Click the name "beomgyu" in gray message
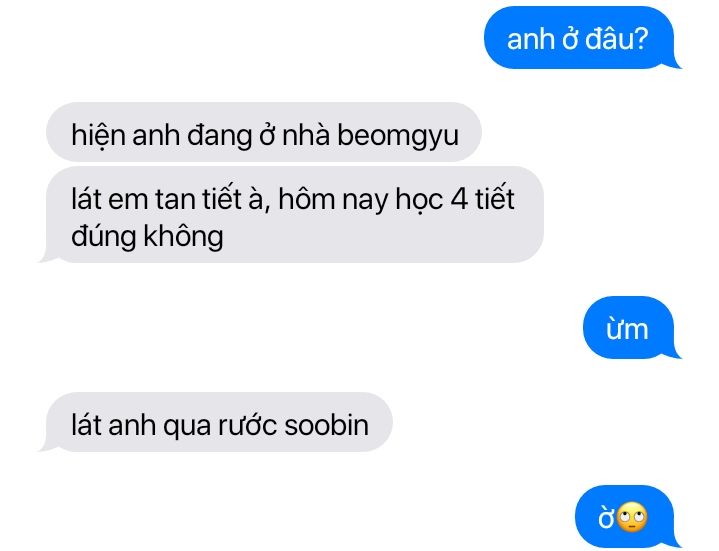 [398, 136]
